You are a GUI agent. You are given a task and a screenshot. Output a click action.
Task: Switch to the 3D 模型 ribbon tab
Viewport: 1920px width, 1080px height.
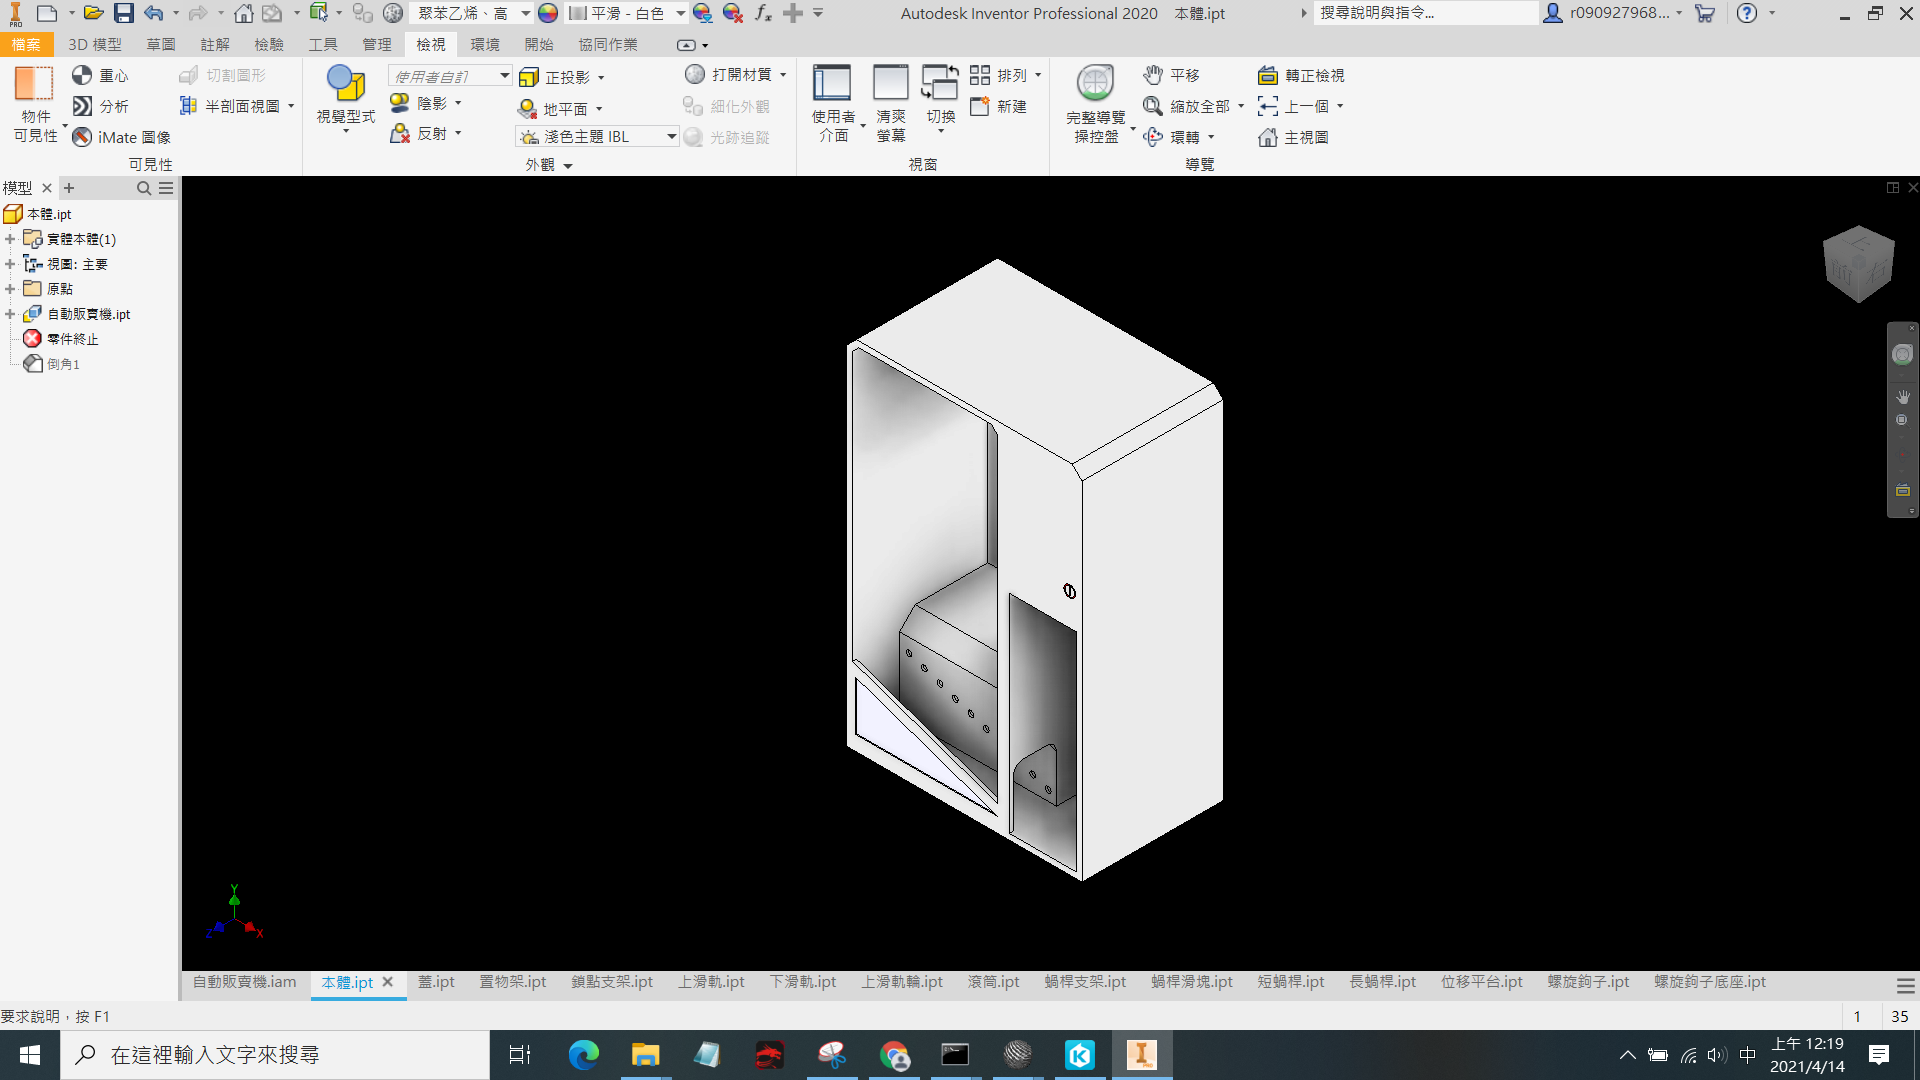coord(95,45)
